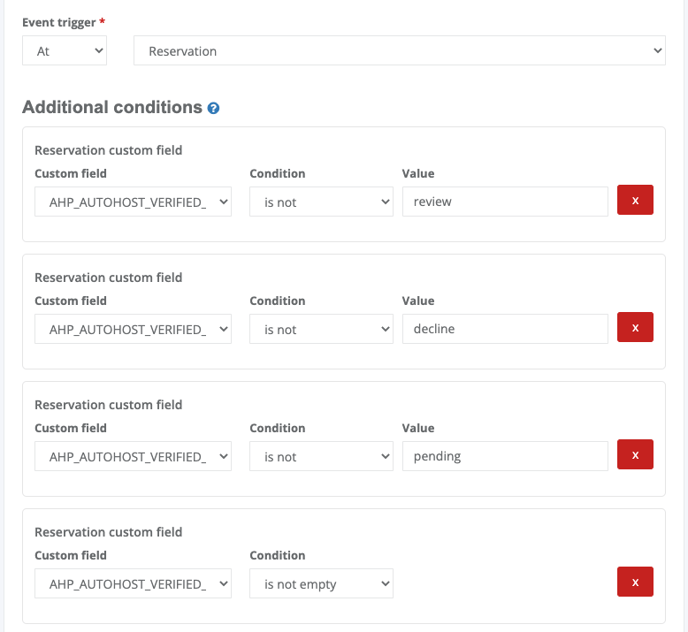Open the 'is not empty' condition dropdown
The width and height of the screenshot is (688, 632).
click(x=321, y=584)
